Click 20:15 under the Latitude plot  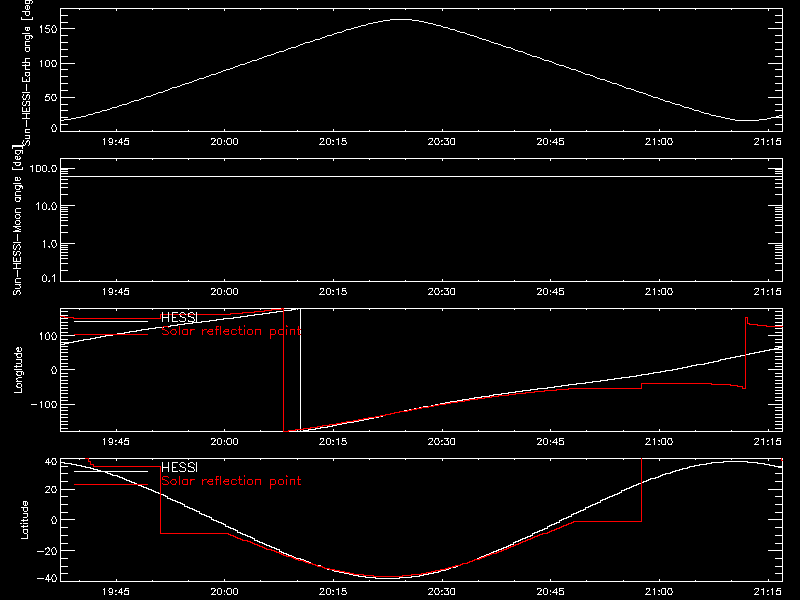(333, 592)
